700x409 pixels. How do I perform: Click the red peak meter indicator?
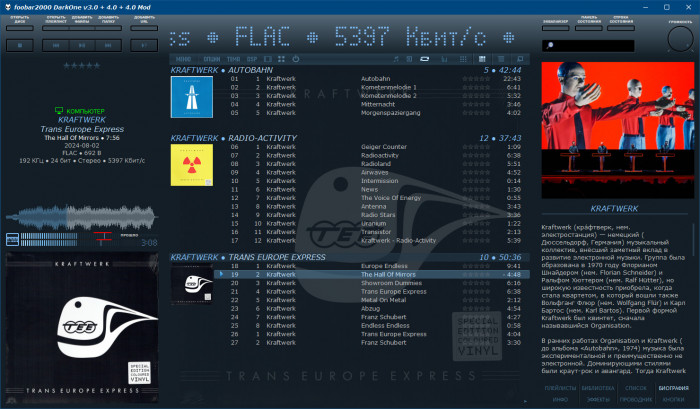click(x=102, y=238)
